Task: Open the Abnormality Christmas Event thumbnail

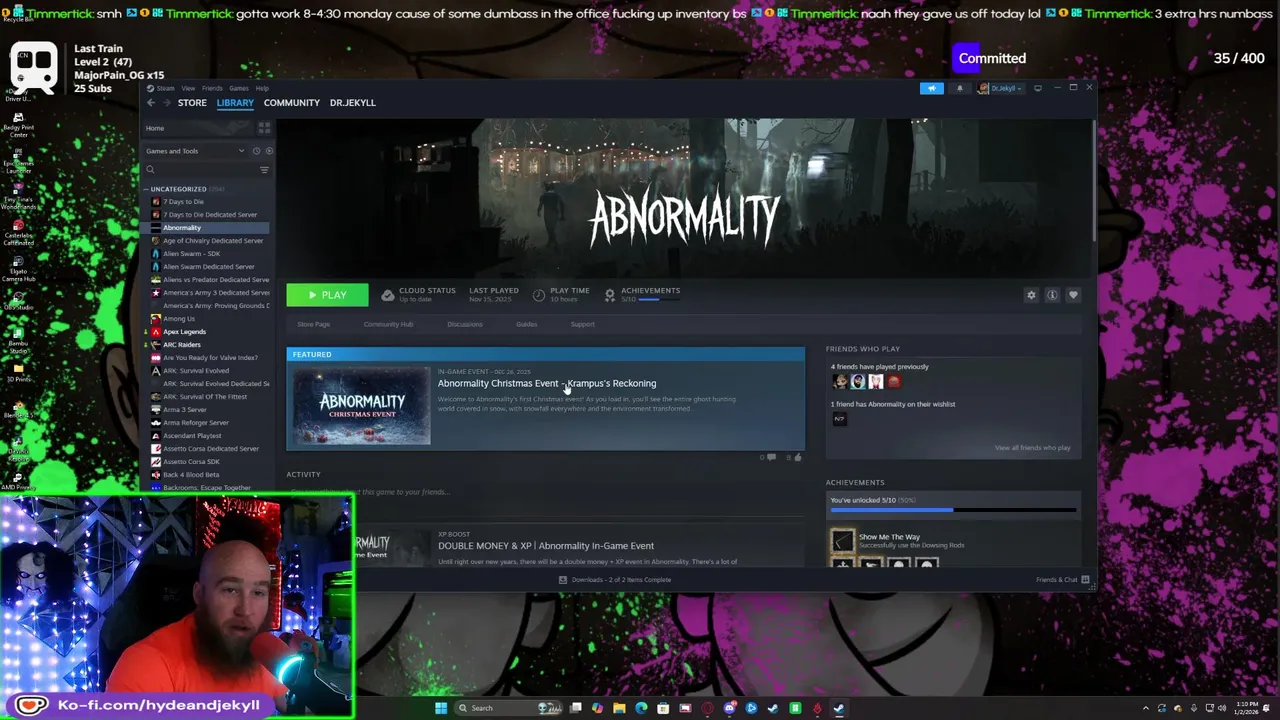Action: pos(361,405)
